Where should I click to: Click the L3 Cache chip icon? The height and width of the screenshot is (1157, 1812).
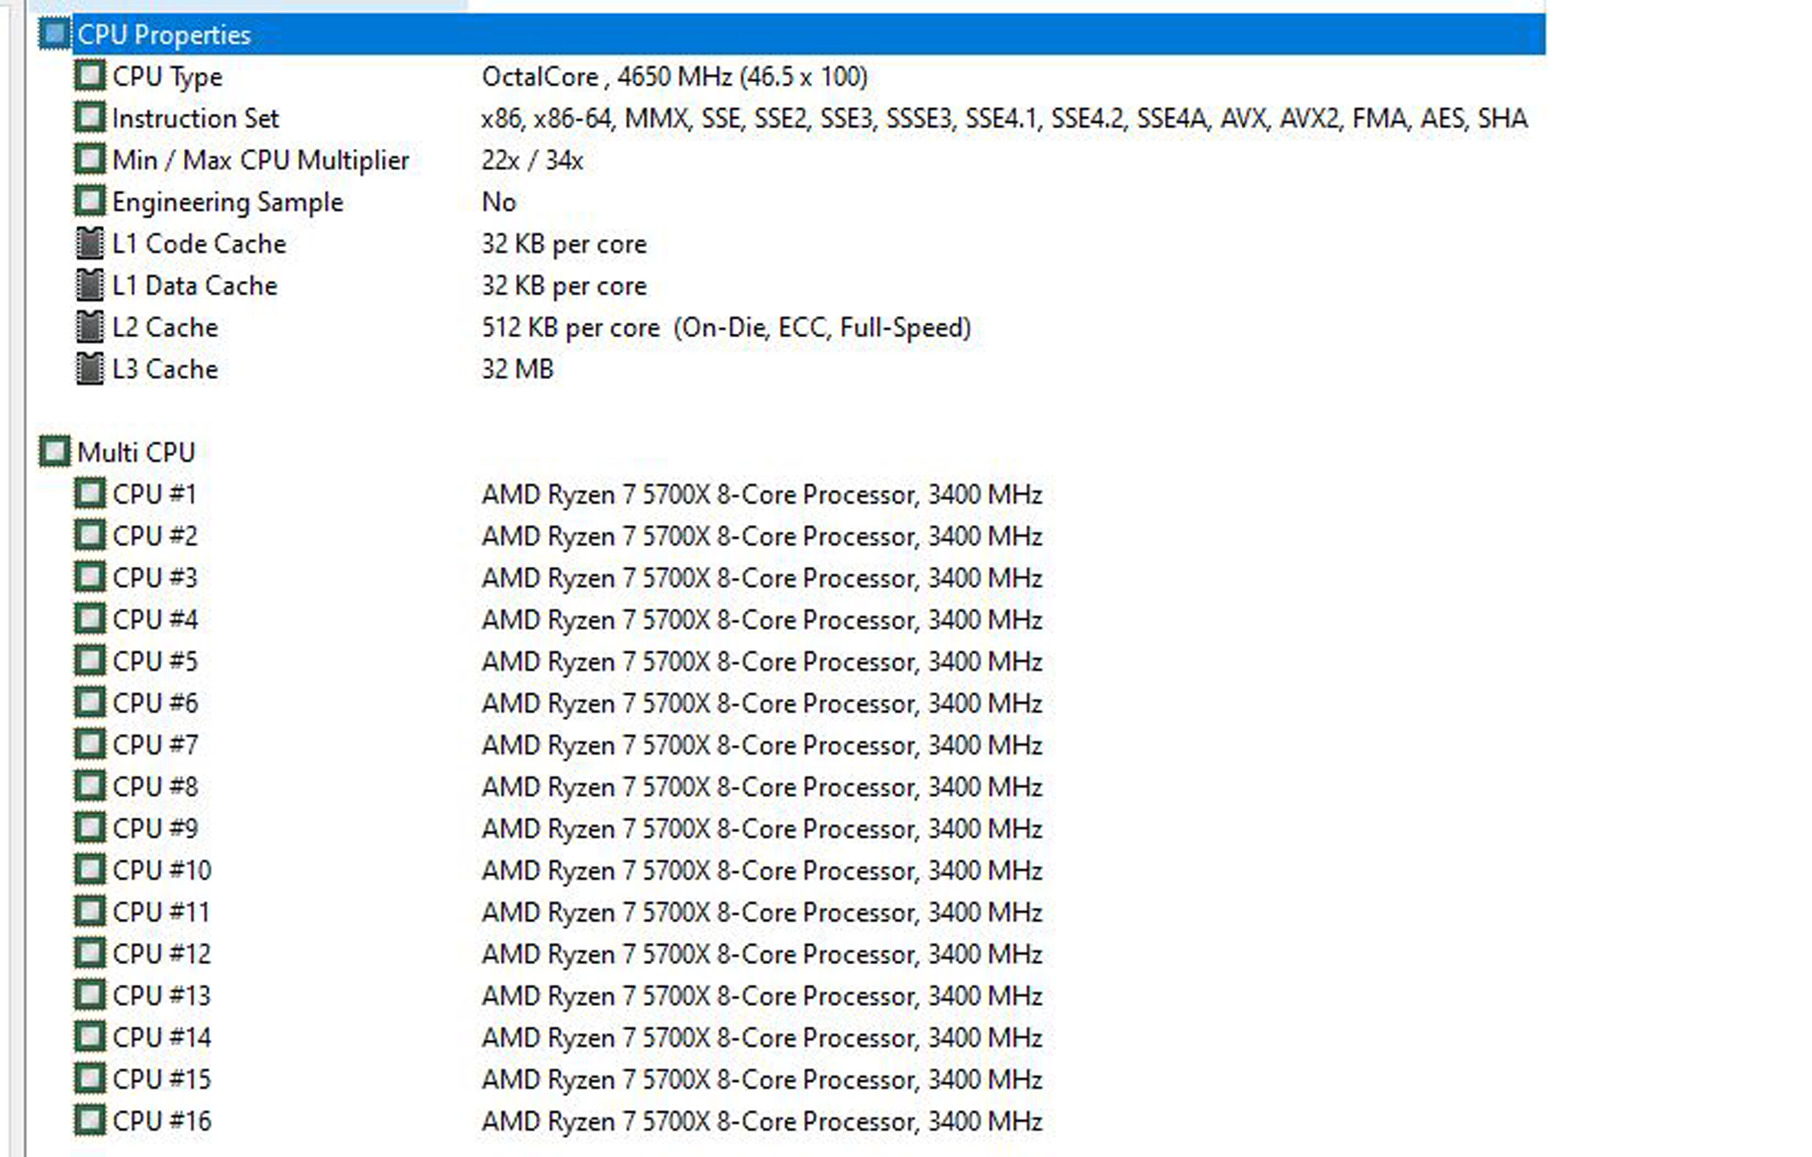90,369
